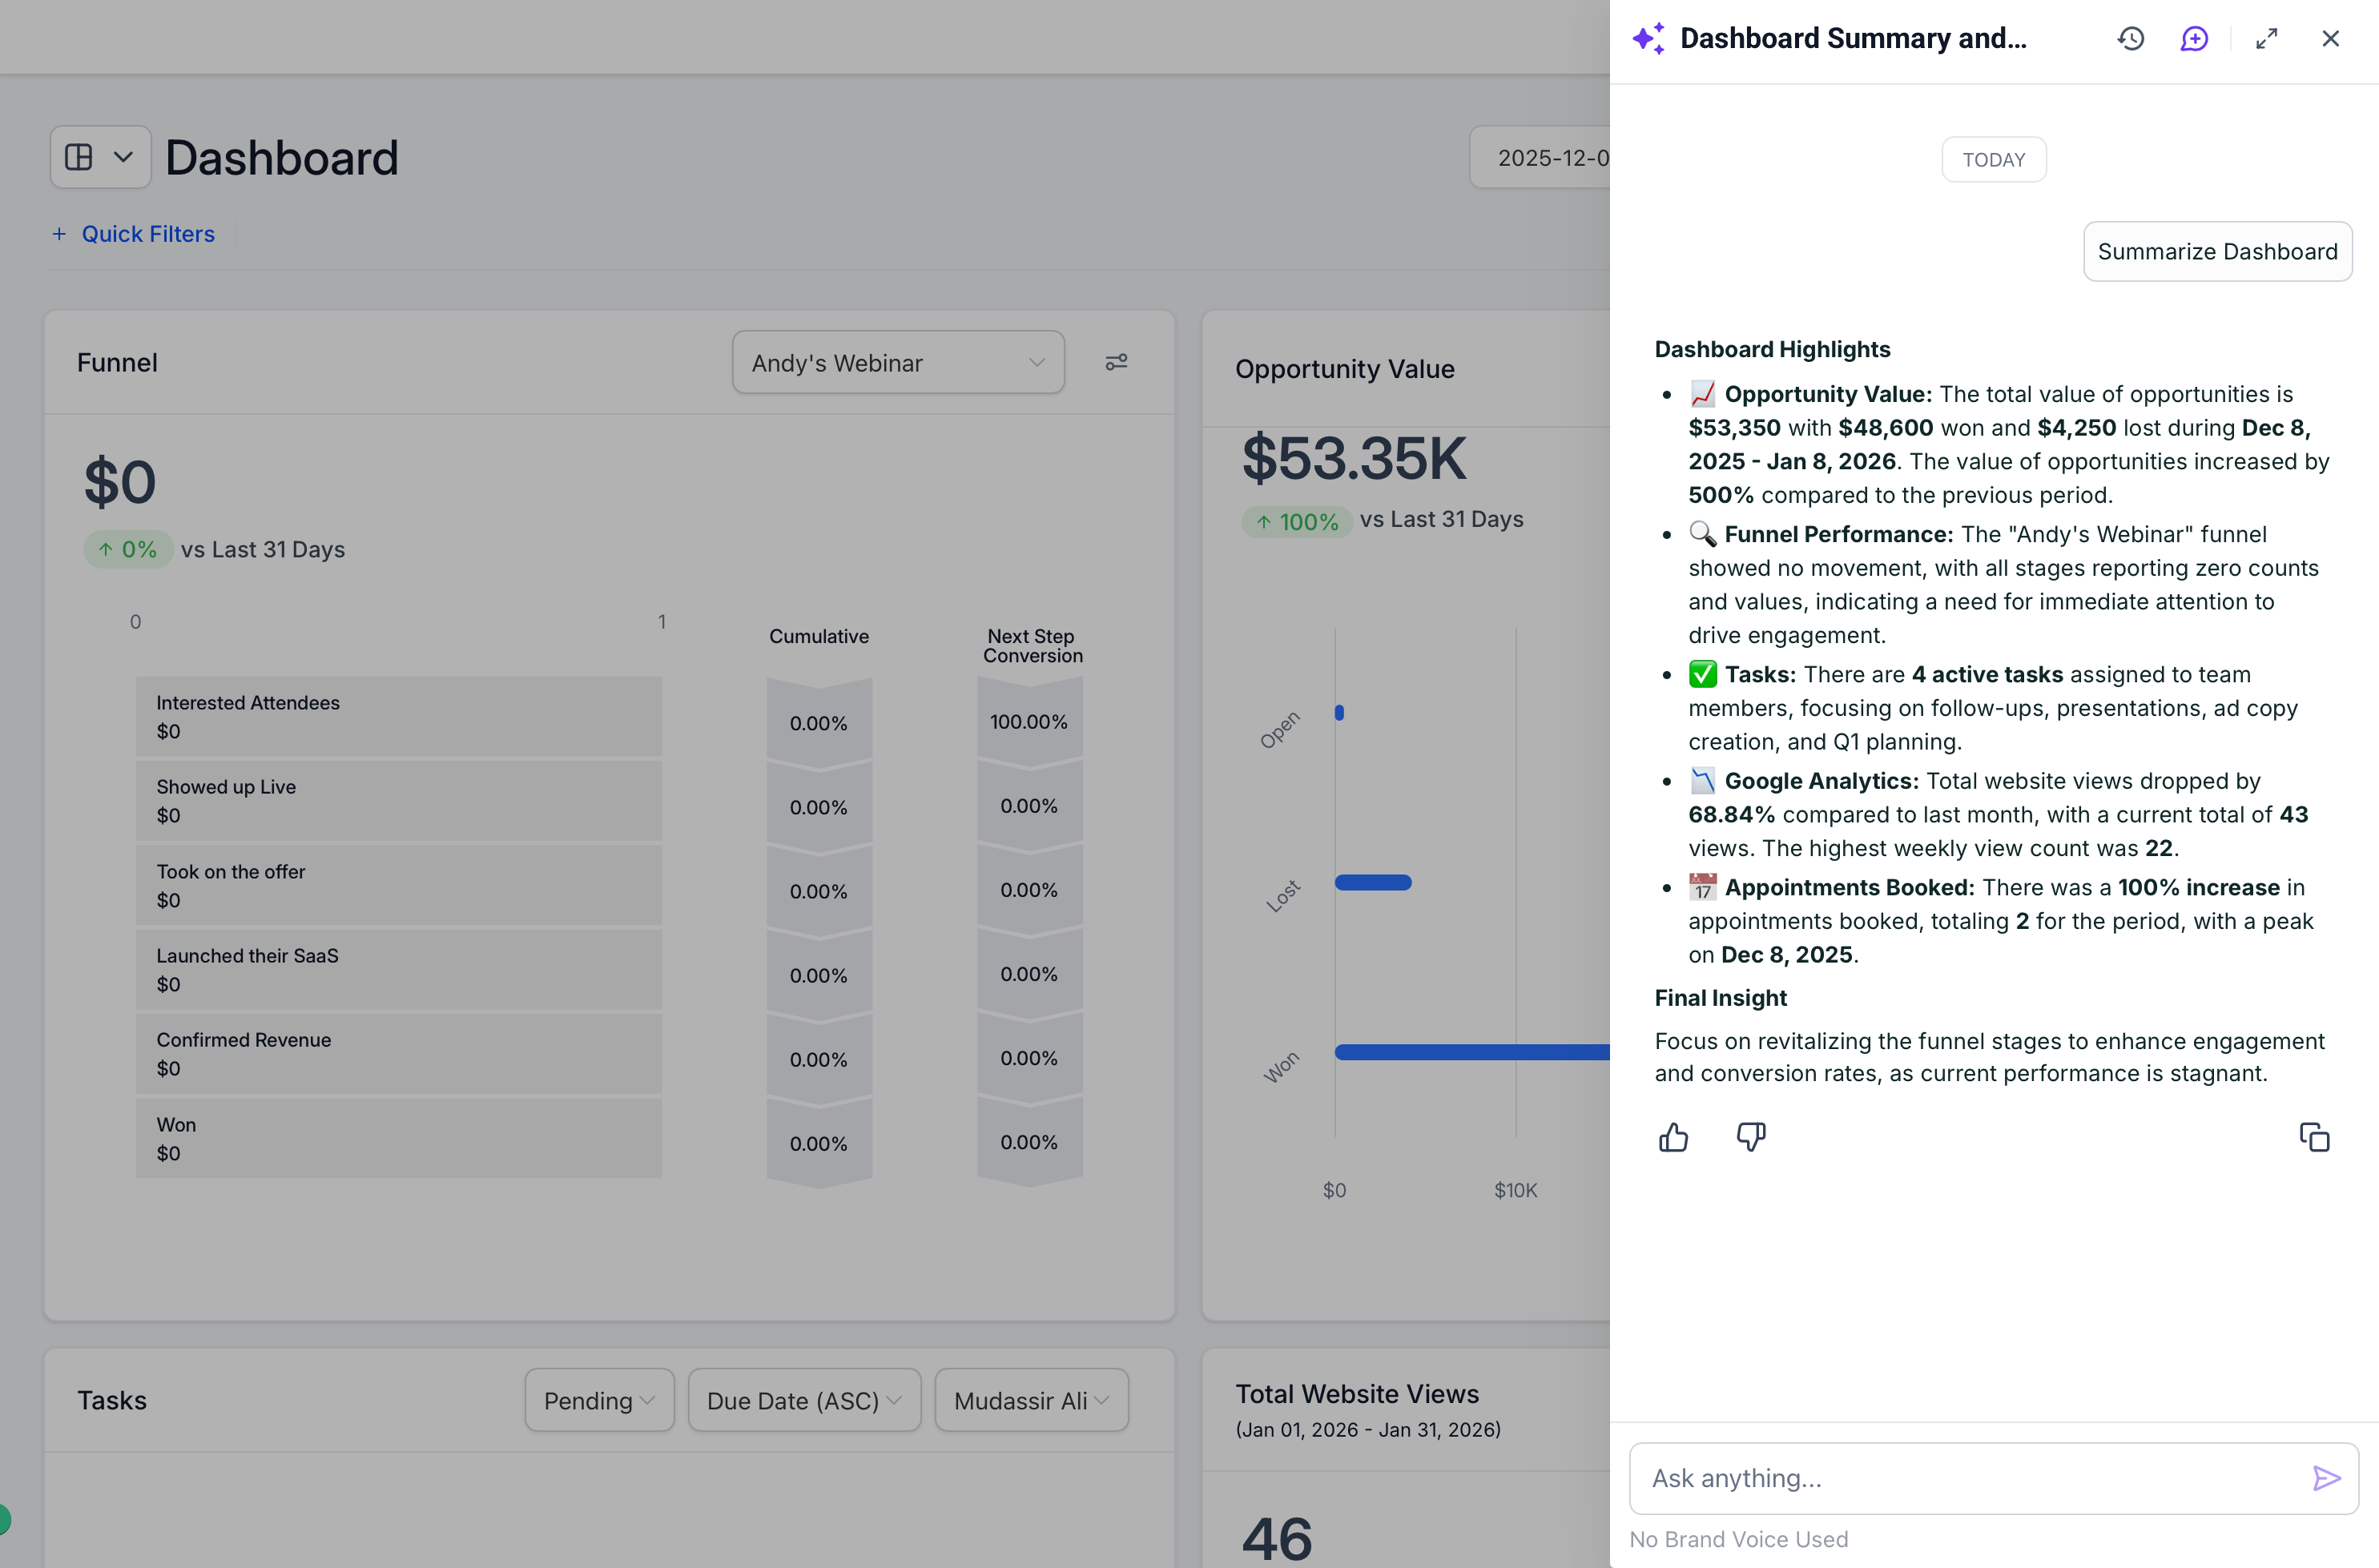Start a new chat conversation

point(2194,39)
